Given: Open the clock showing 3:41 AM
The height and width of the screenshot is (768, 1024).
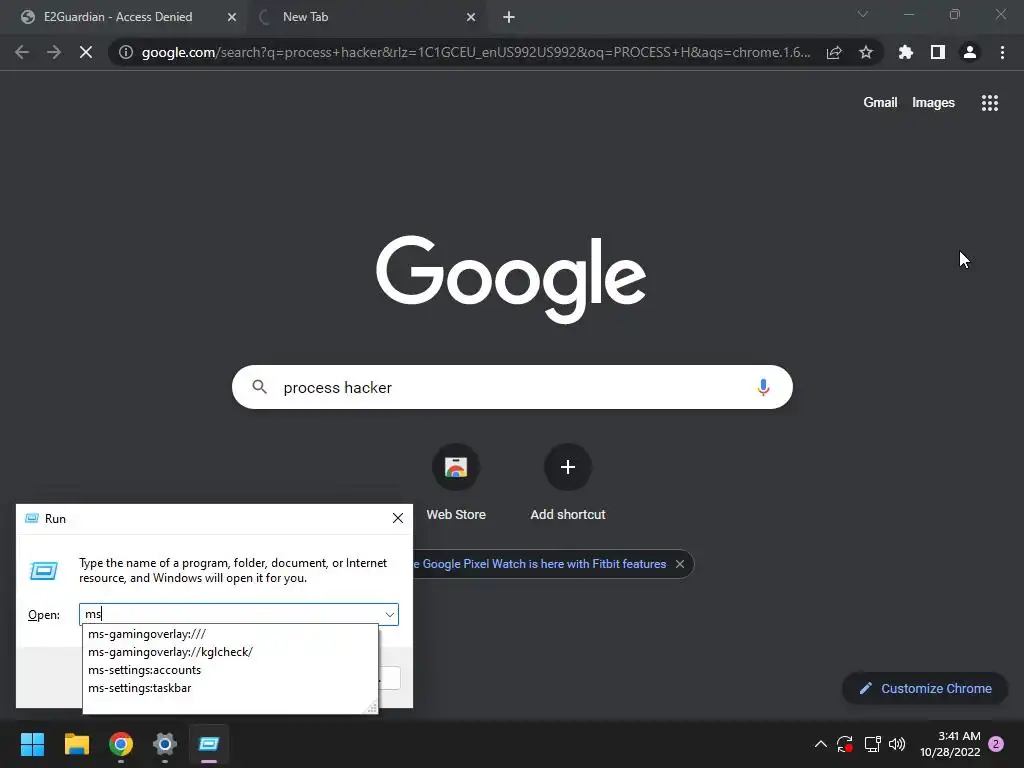Looking at the screenshot, I should click(x=950, y=744).
